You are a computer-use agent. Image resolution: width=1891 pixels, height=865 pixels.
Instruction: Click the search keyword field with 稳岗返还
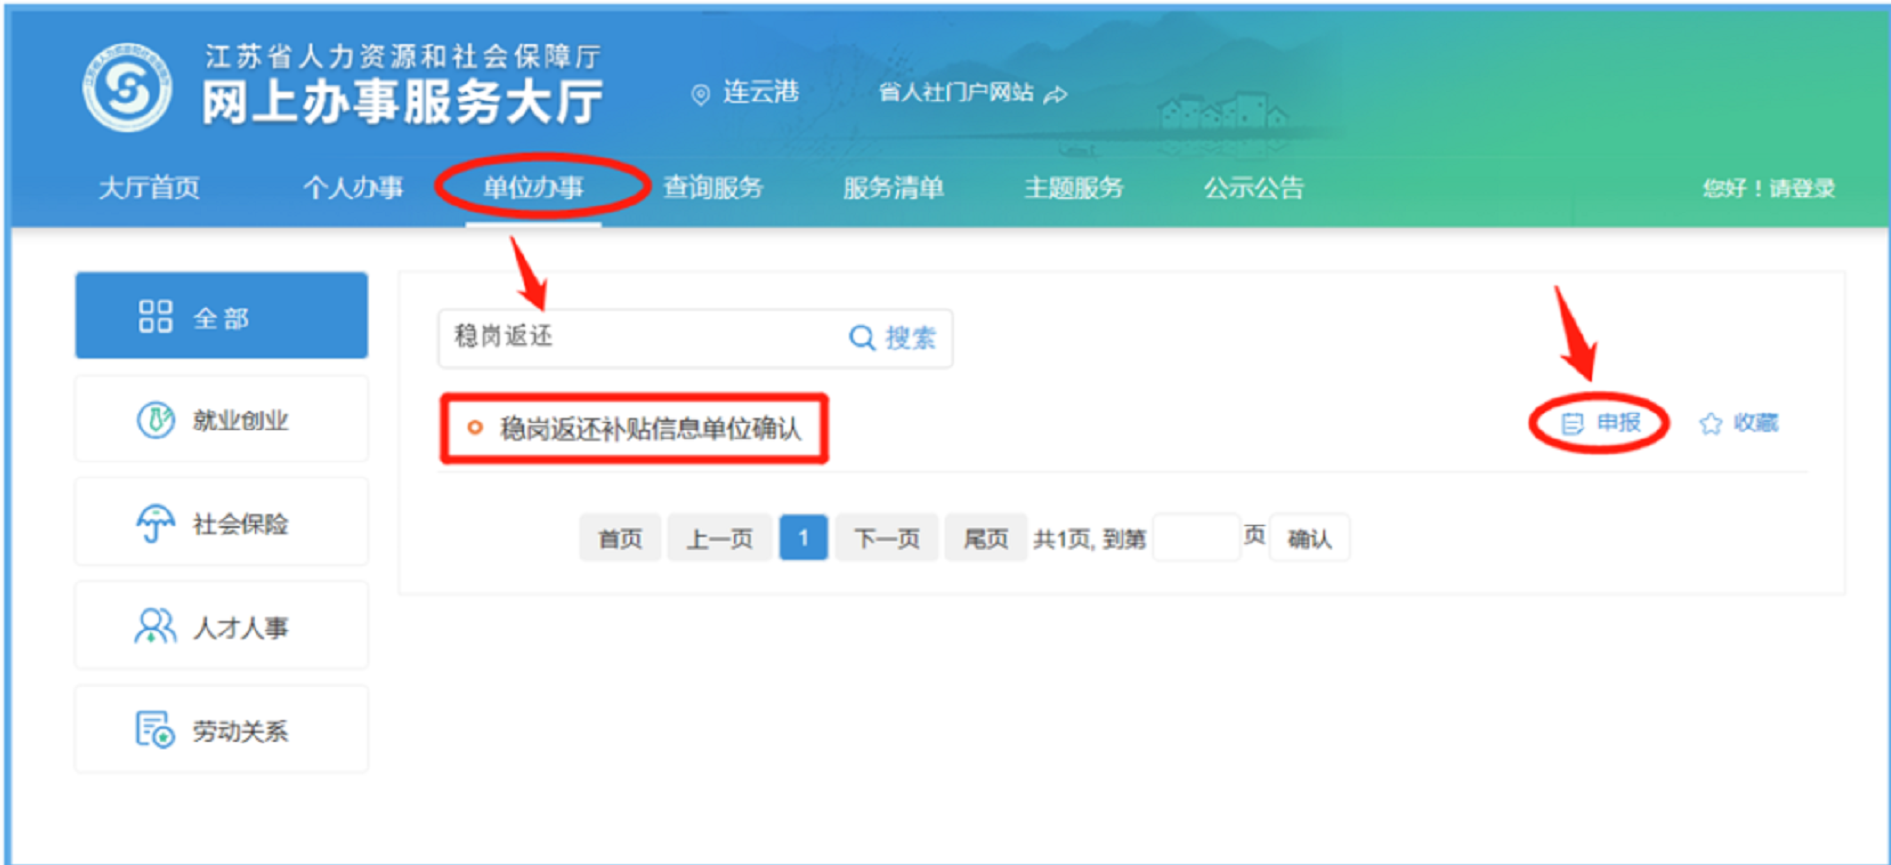640,337
